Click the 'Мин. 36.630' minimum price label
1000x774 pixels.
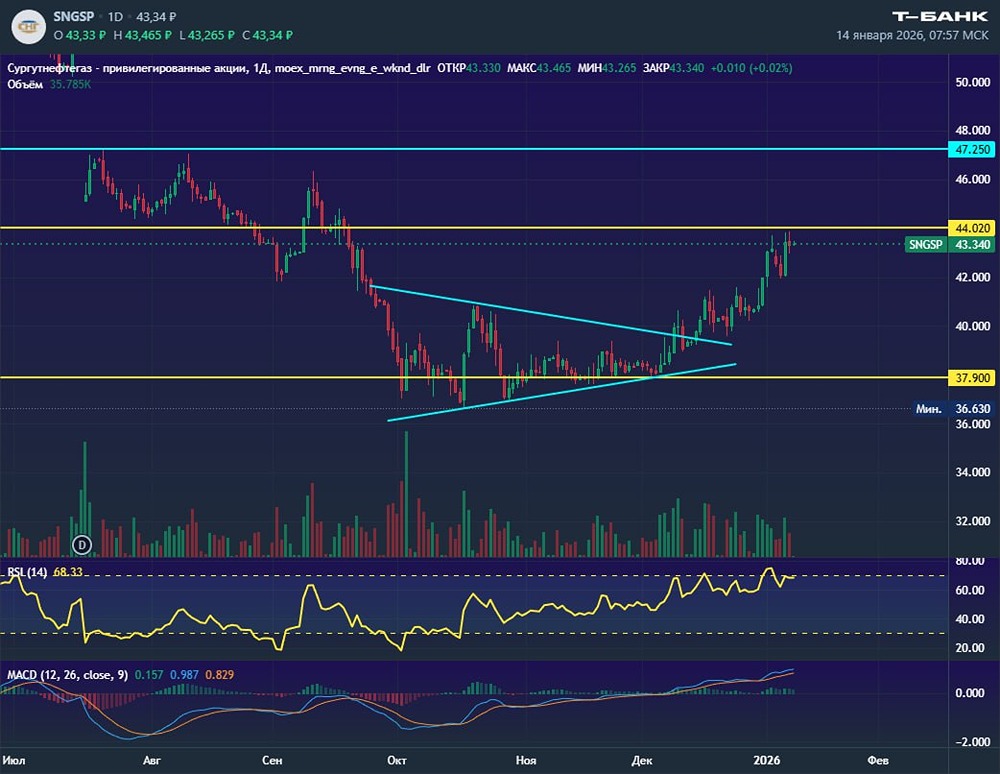point(953,409)
